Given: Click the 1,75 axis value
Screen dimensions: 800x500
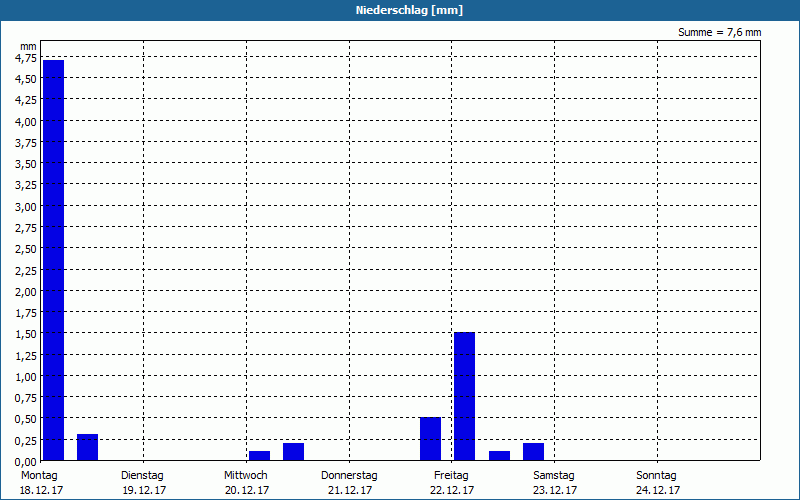Looking at the screenshot, I should (26, 313).
